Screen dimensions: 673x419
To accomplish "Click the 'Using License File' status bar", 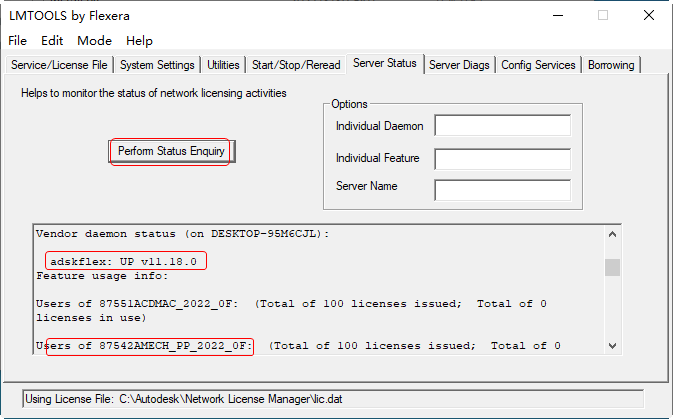I will (333, 399).
